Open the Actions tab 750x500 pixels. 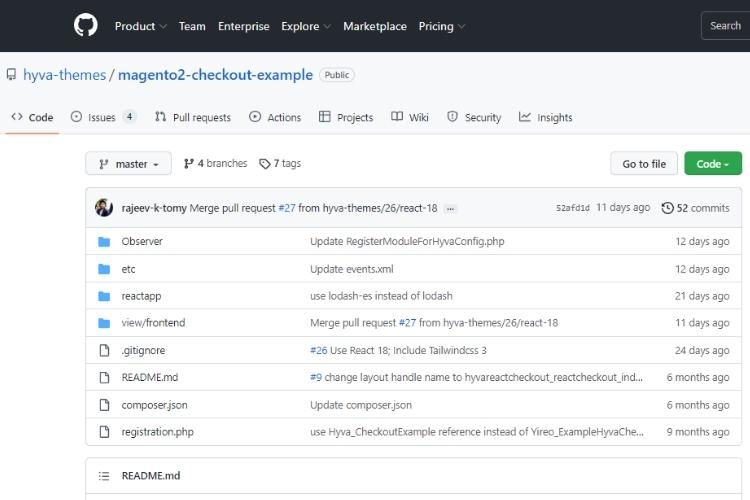275,117
